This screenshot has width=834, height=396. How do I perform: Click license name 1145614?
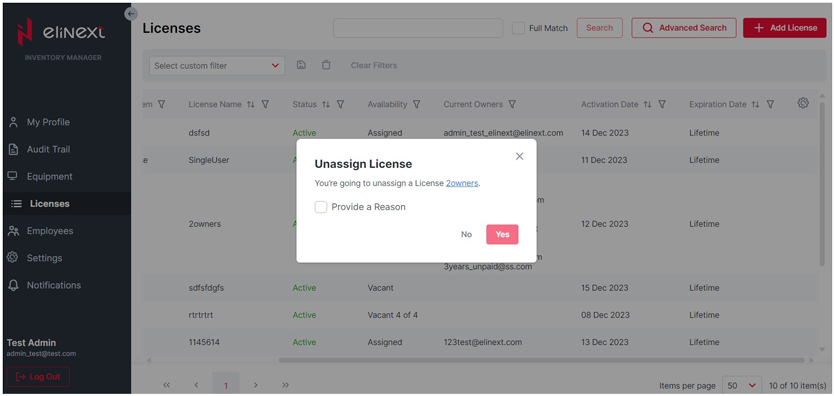[204, 342]
